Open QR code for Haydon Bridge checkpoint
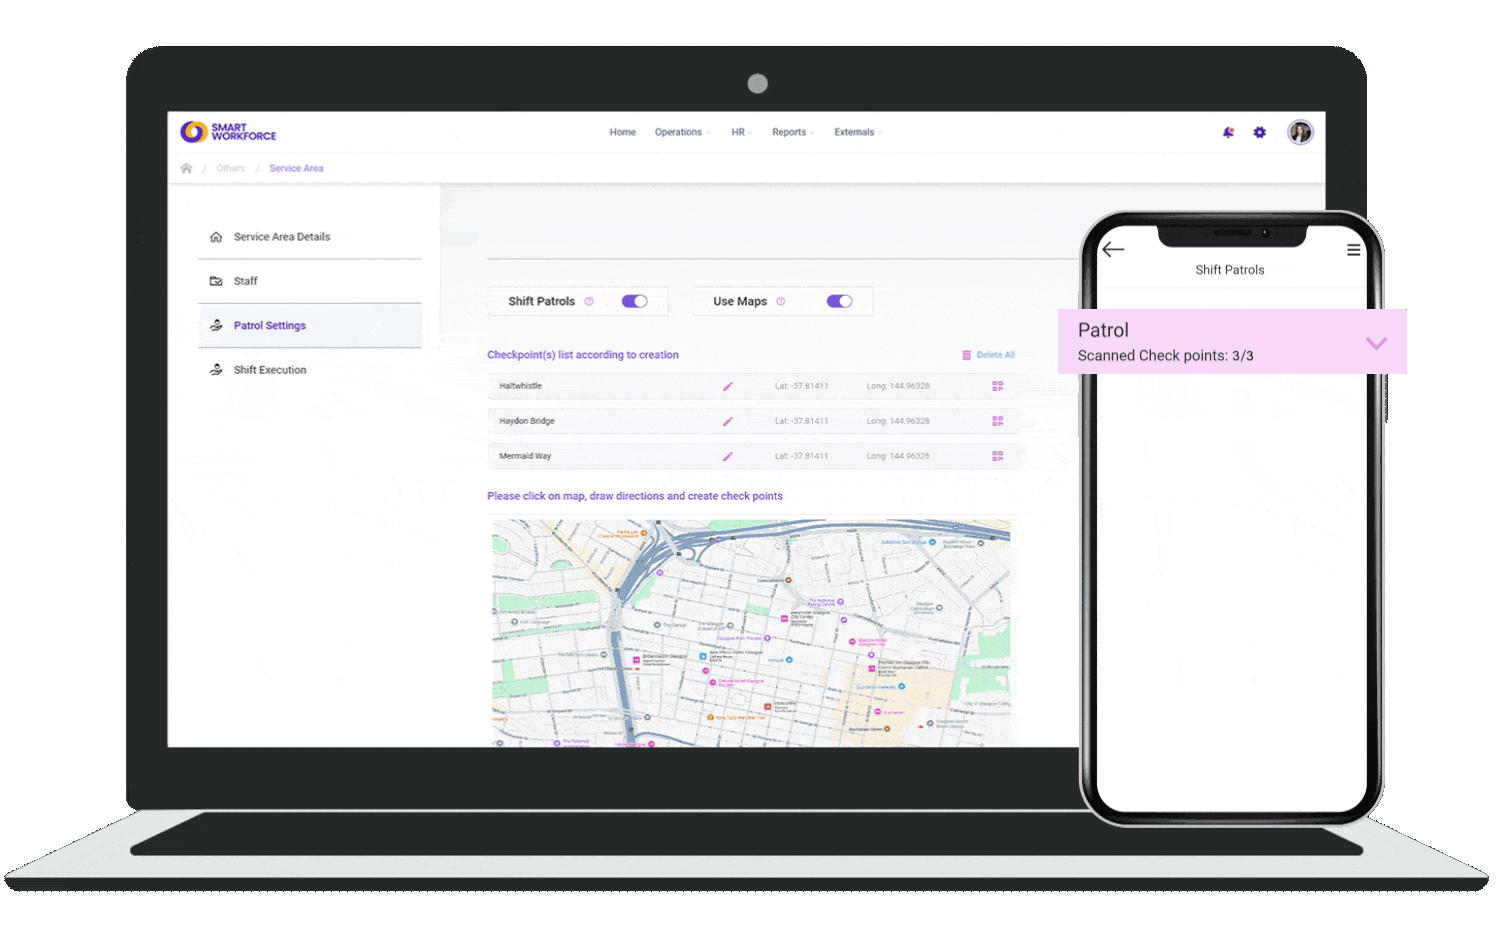This screenshot has height=938, width=1500. [x=997, y=421]
